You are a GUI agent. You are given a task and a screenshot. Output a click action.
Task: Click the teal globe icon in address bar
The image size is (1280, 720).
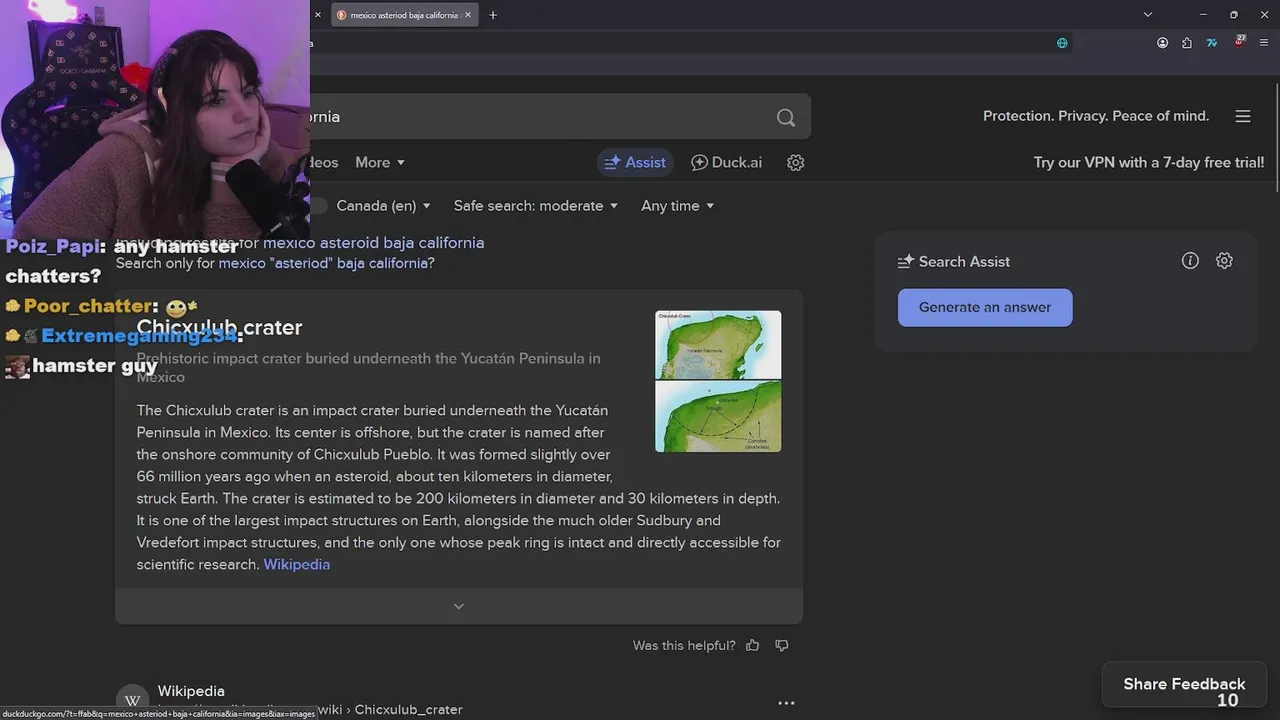pos(1062,43)
